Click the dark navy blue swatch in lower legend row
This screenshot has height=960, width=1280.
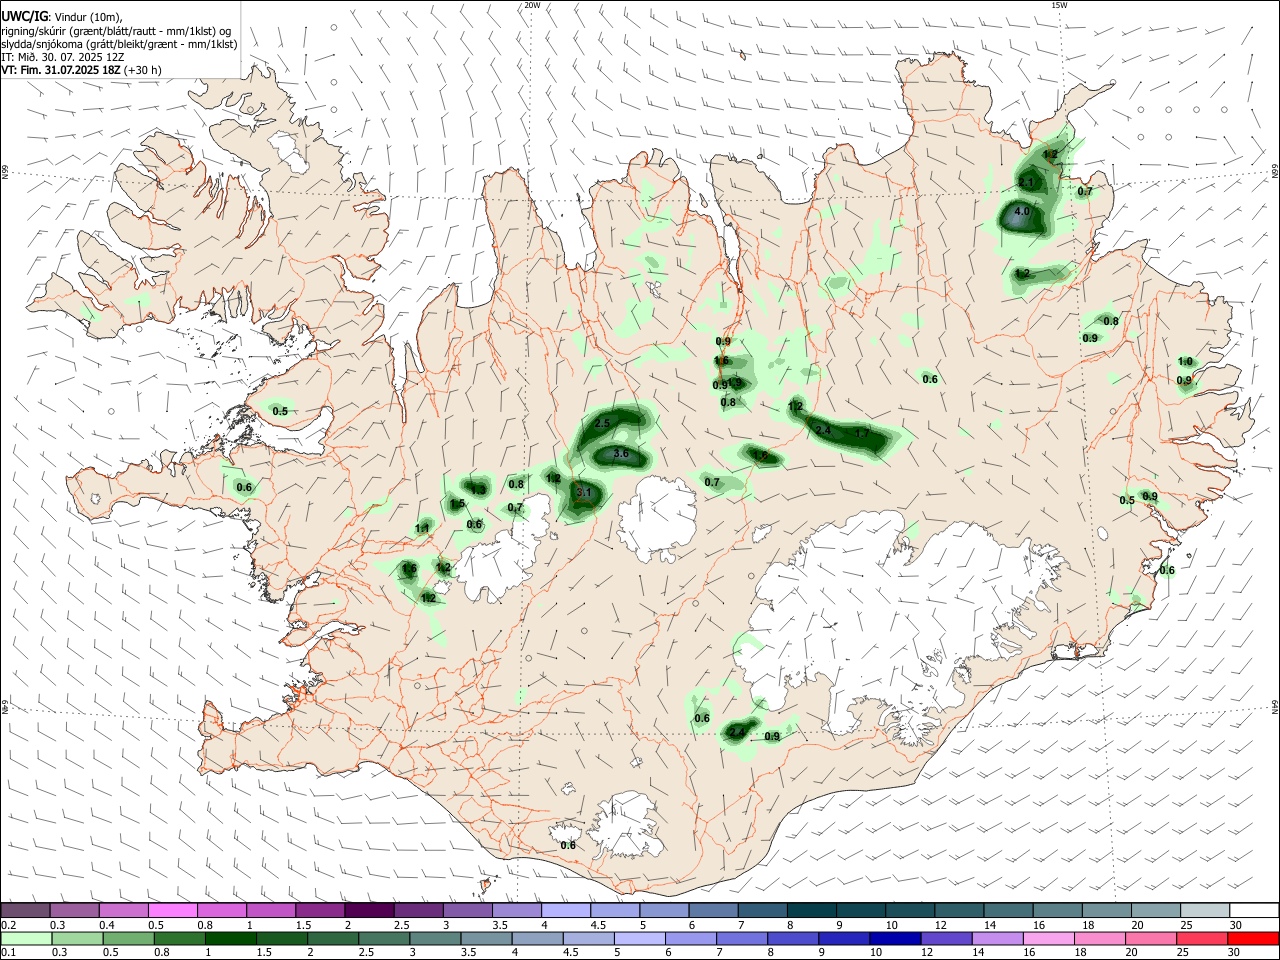coord(894,938)
